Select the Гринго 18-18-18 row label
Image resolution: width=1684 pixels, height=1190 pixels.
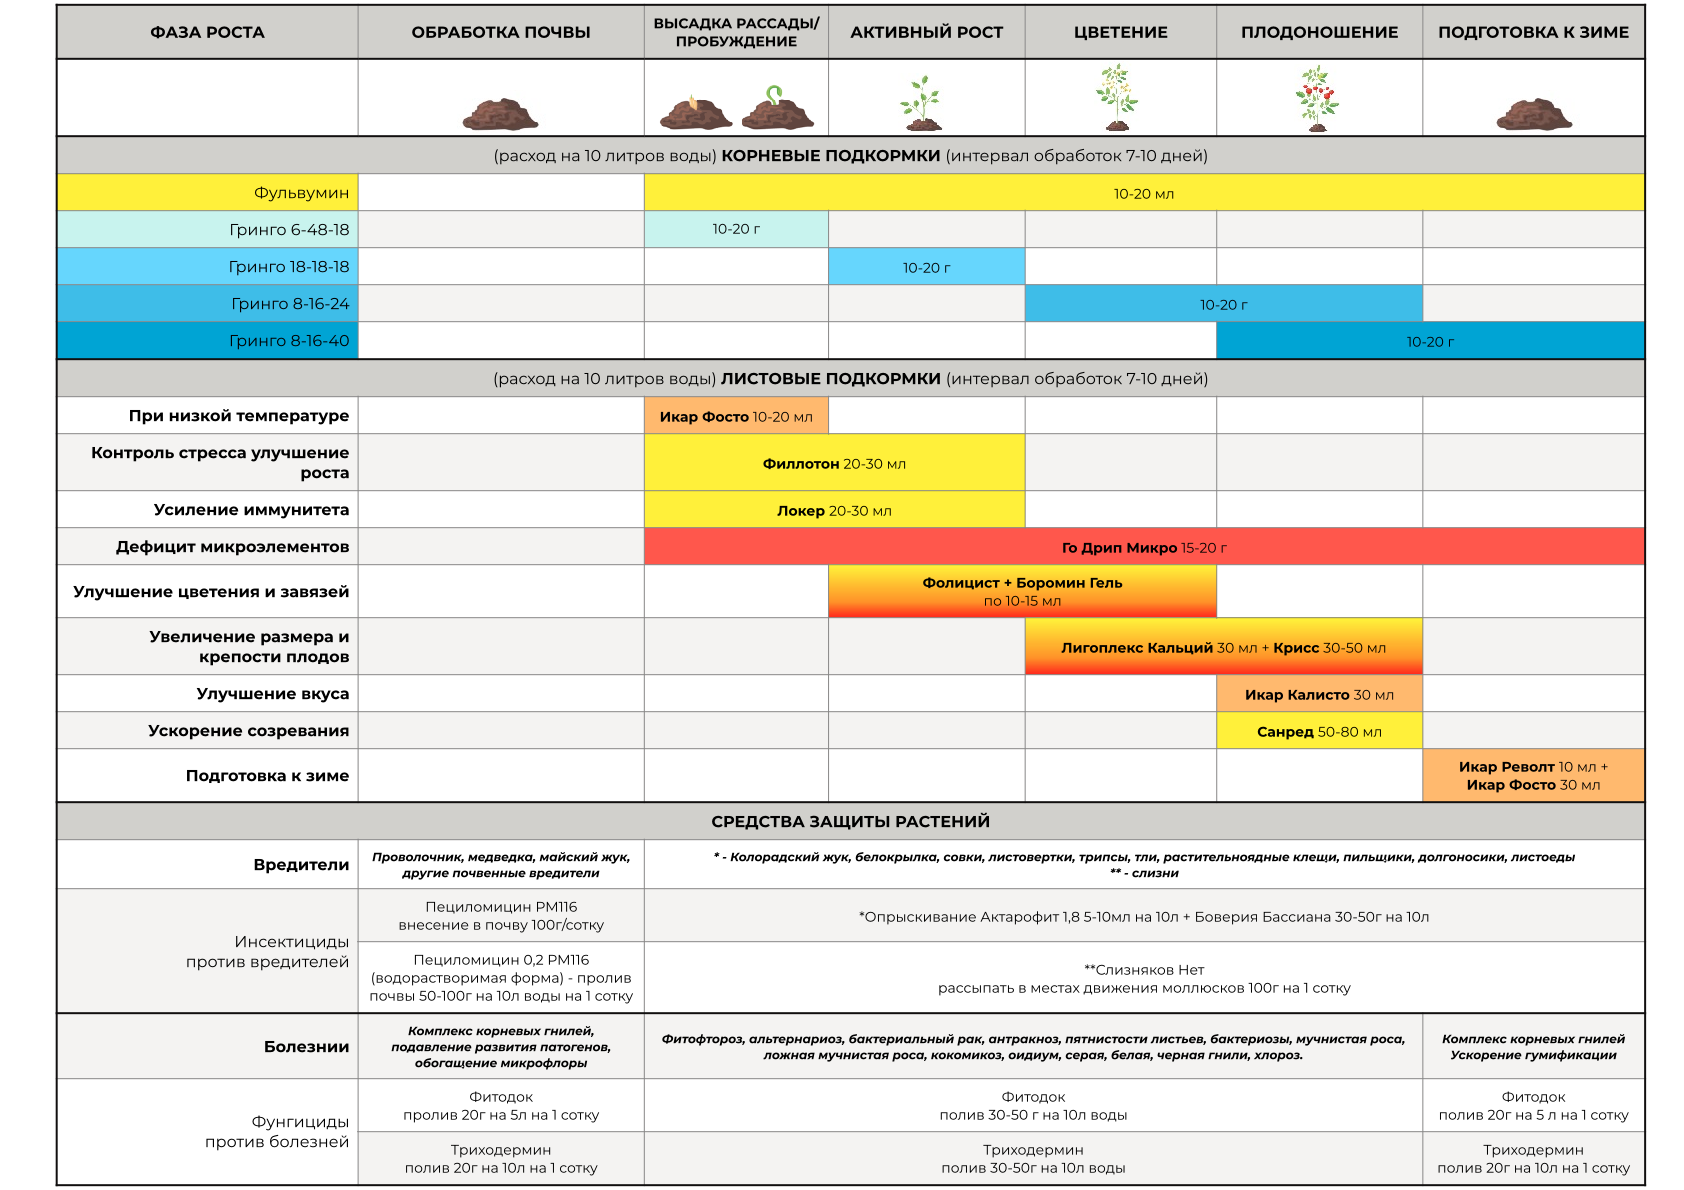coord(207,266)
